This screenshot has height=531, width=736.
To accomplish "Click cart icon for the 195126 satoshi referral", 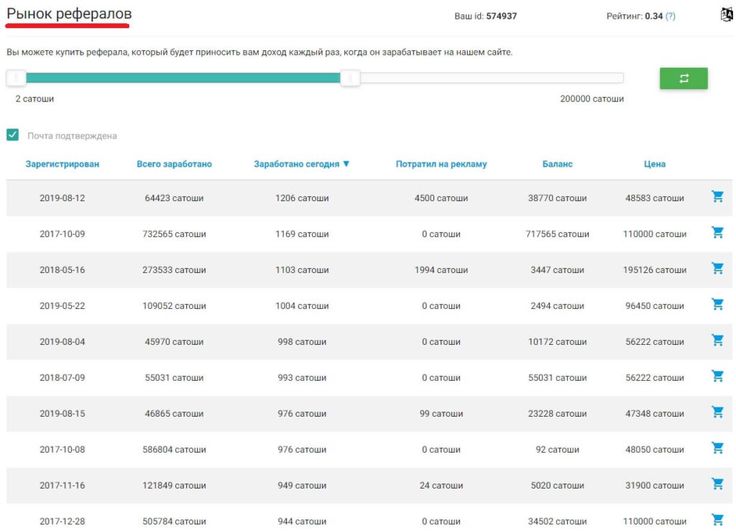I will pyautogui.click(x=717, y=269).
